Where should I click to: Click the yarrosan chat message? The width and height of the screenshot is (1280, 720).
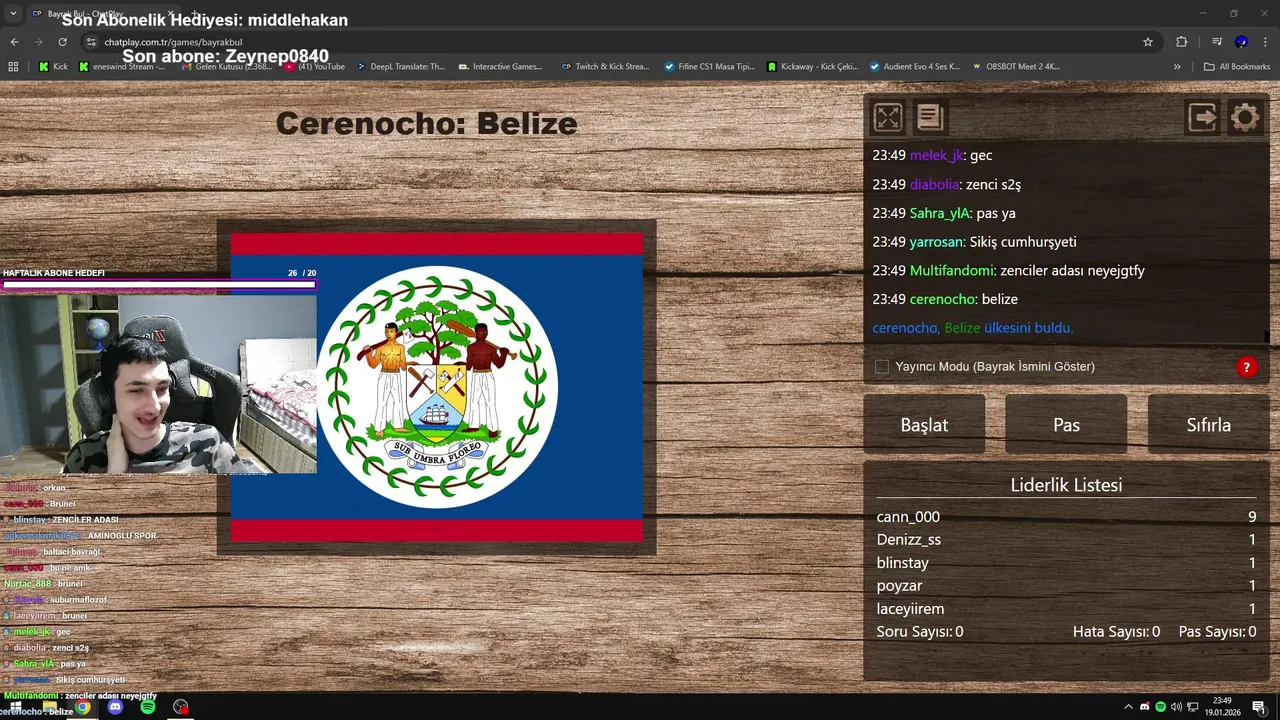click(974, 242)
